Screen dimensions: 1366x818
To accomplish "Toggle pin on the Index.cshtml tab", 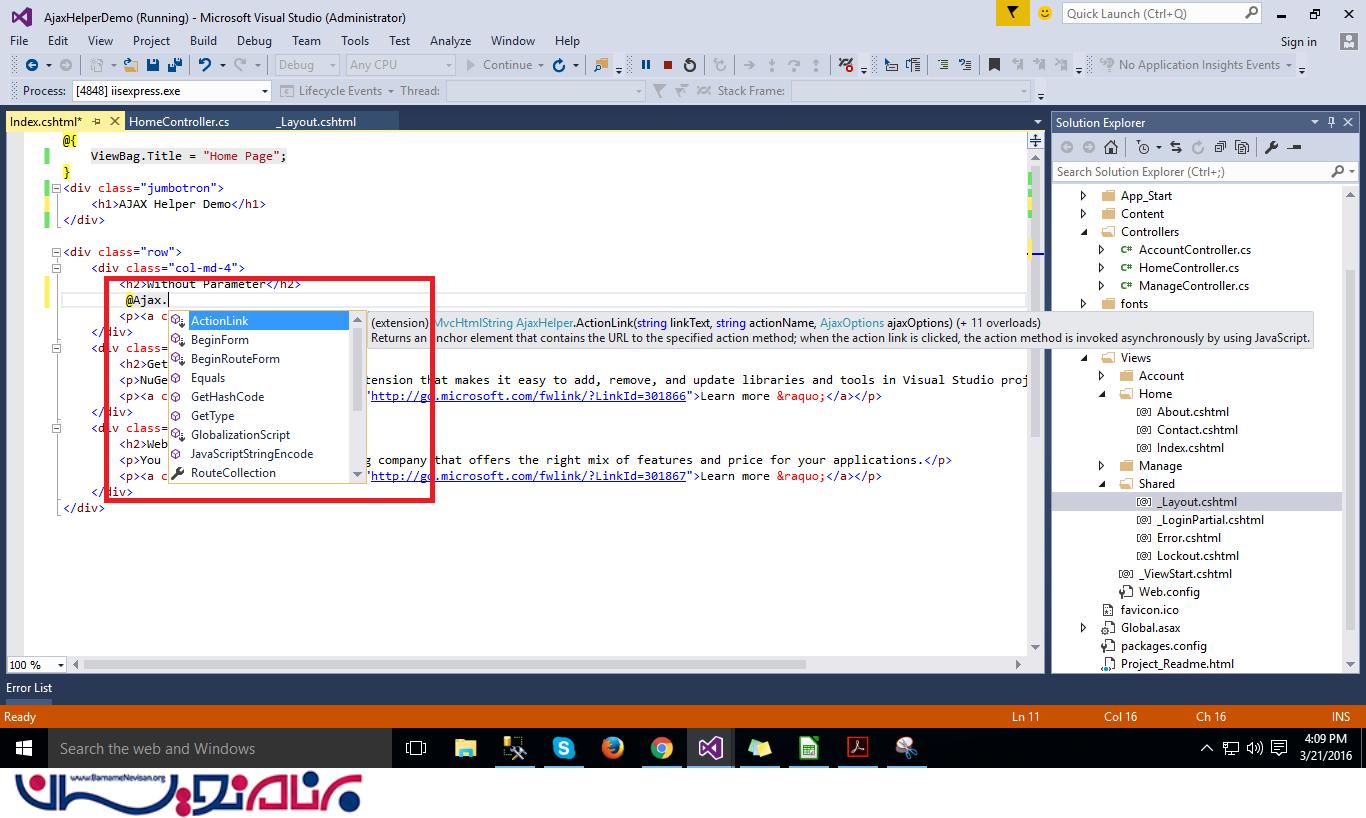I will click(97, 121).
